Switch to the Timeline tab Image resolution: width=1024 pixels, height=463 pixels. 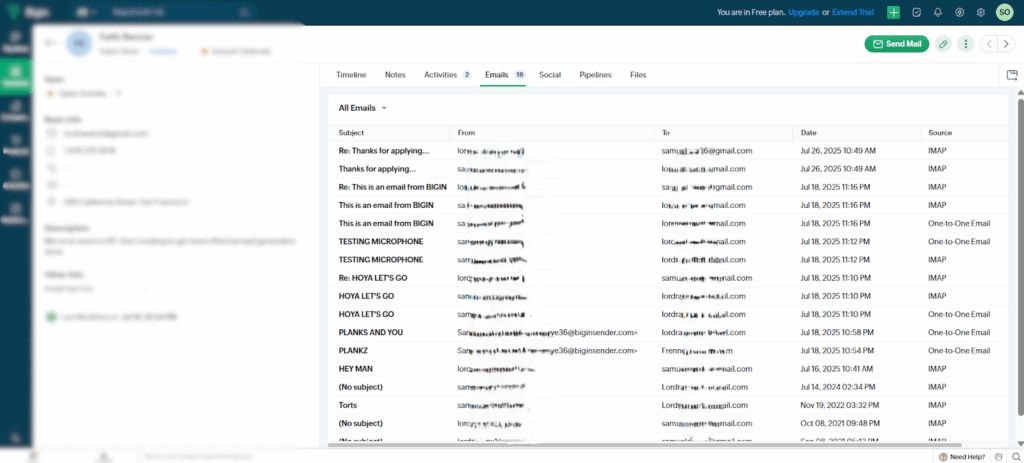click(351, 75)
